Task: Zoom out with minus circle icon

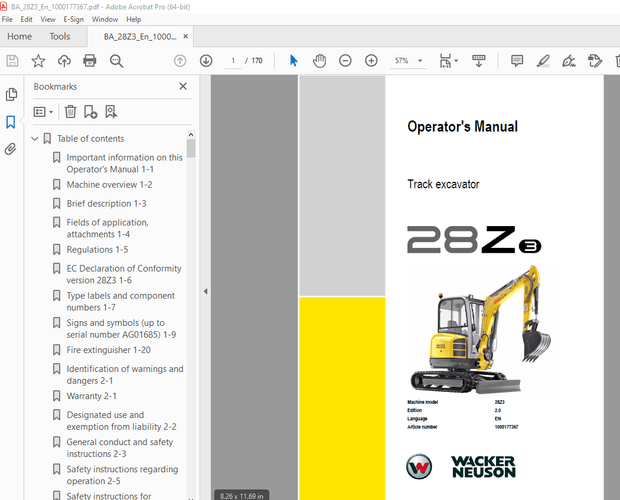Action: pyautogui.click(x=345, y=61)
